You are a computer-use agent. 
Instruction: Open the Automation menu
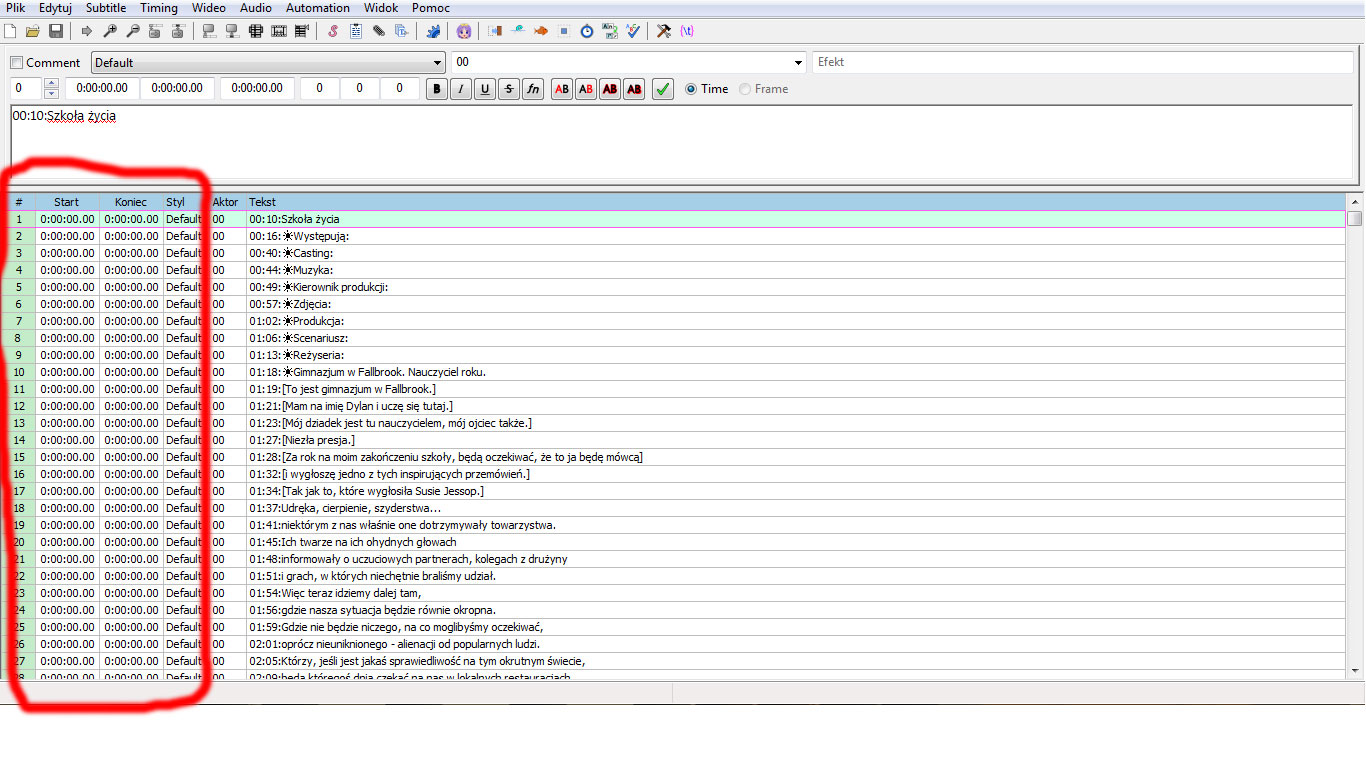click(x=318, y=8)
